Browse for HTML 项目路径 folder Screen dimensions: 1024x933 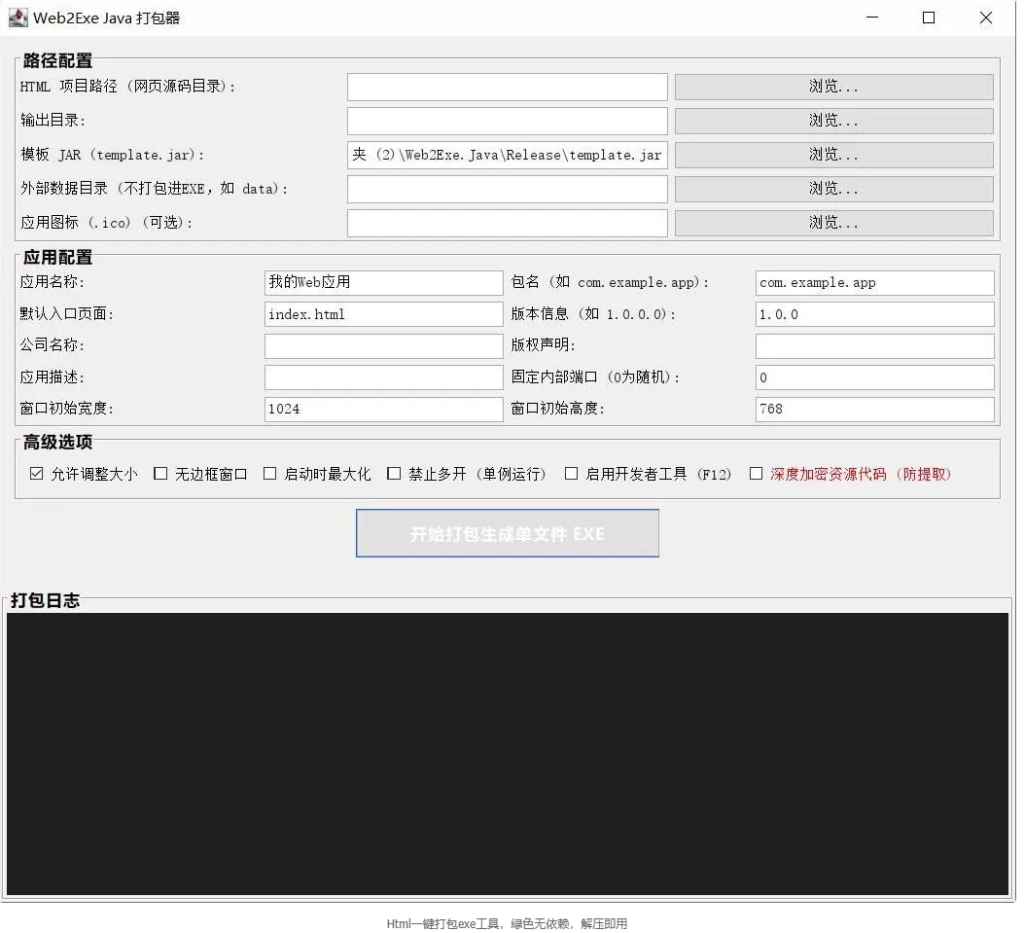click(834, 86)
